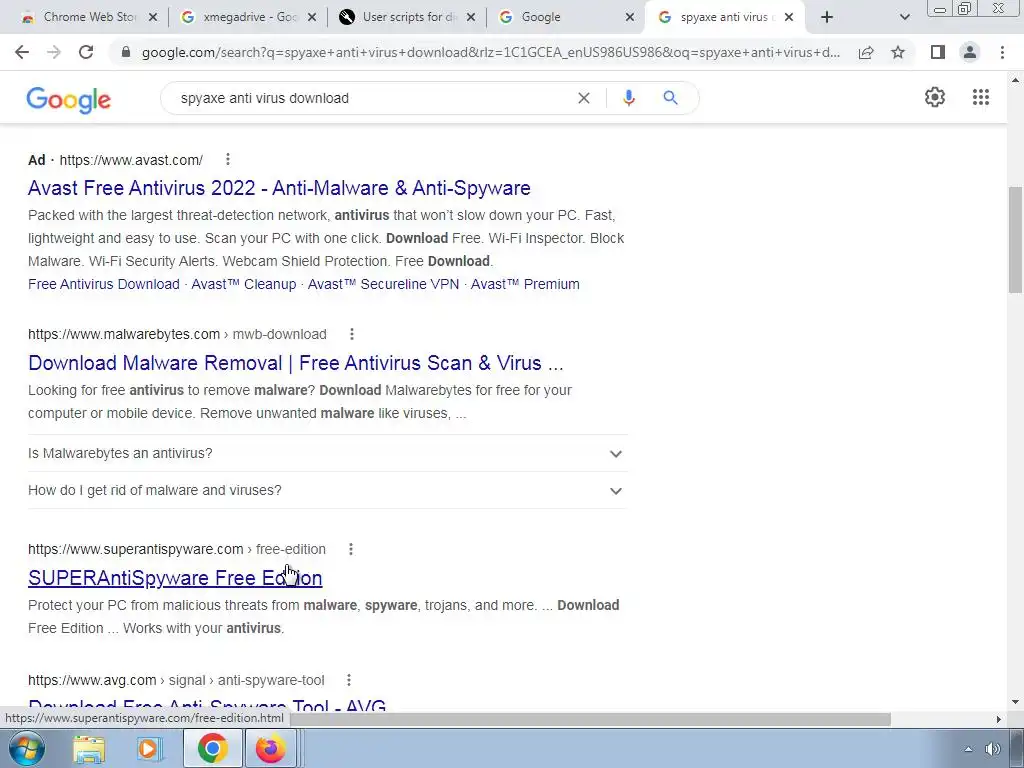
Task: Open Google quick settings gear
Action: coord(935,97)
